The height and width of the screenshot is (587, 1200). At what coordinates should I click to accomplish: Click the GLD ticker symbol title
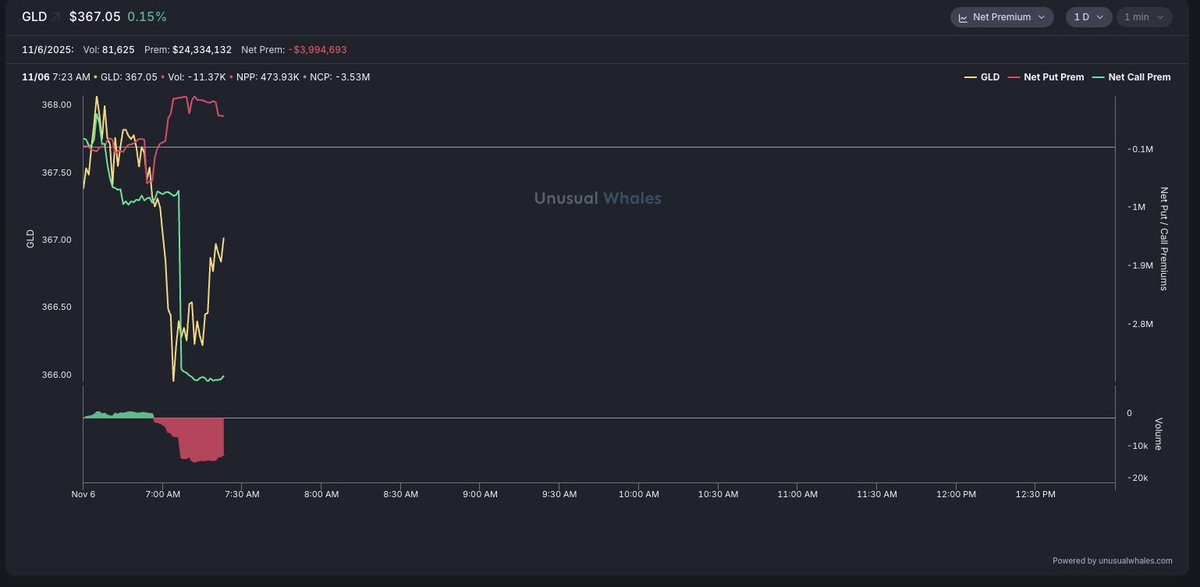pyautogui.click(x=33, y=17)
